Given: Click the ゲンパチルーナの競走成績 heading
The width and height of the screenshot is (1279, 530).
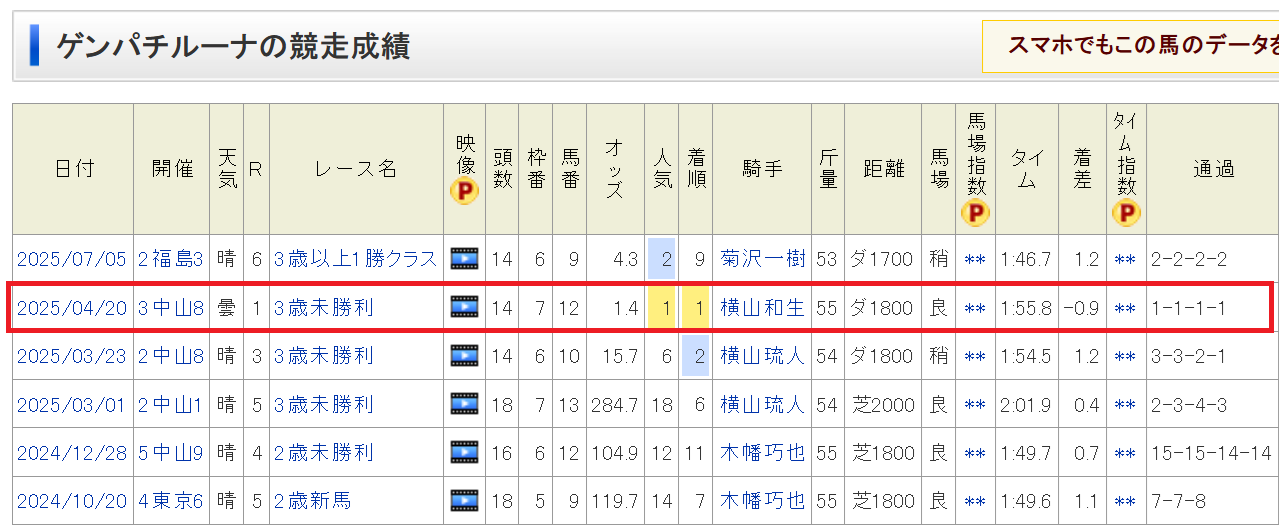Looking at the screenshot, I should [233, 46].
